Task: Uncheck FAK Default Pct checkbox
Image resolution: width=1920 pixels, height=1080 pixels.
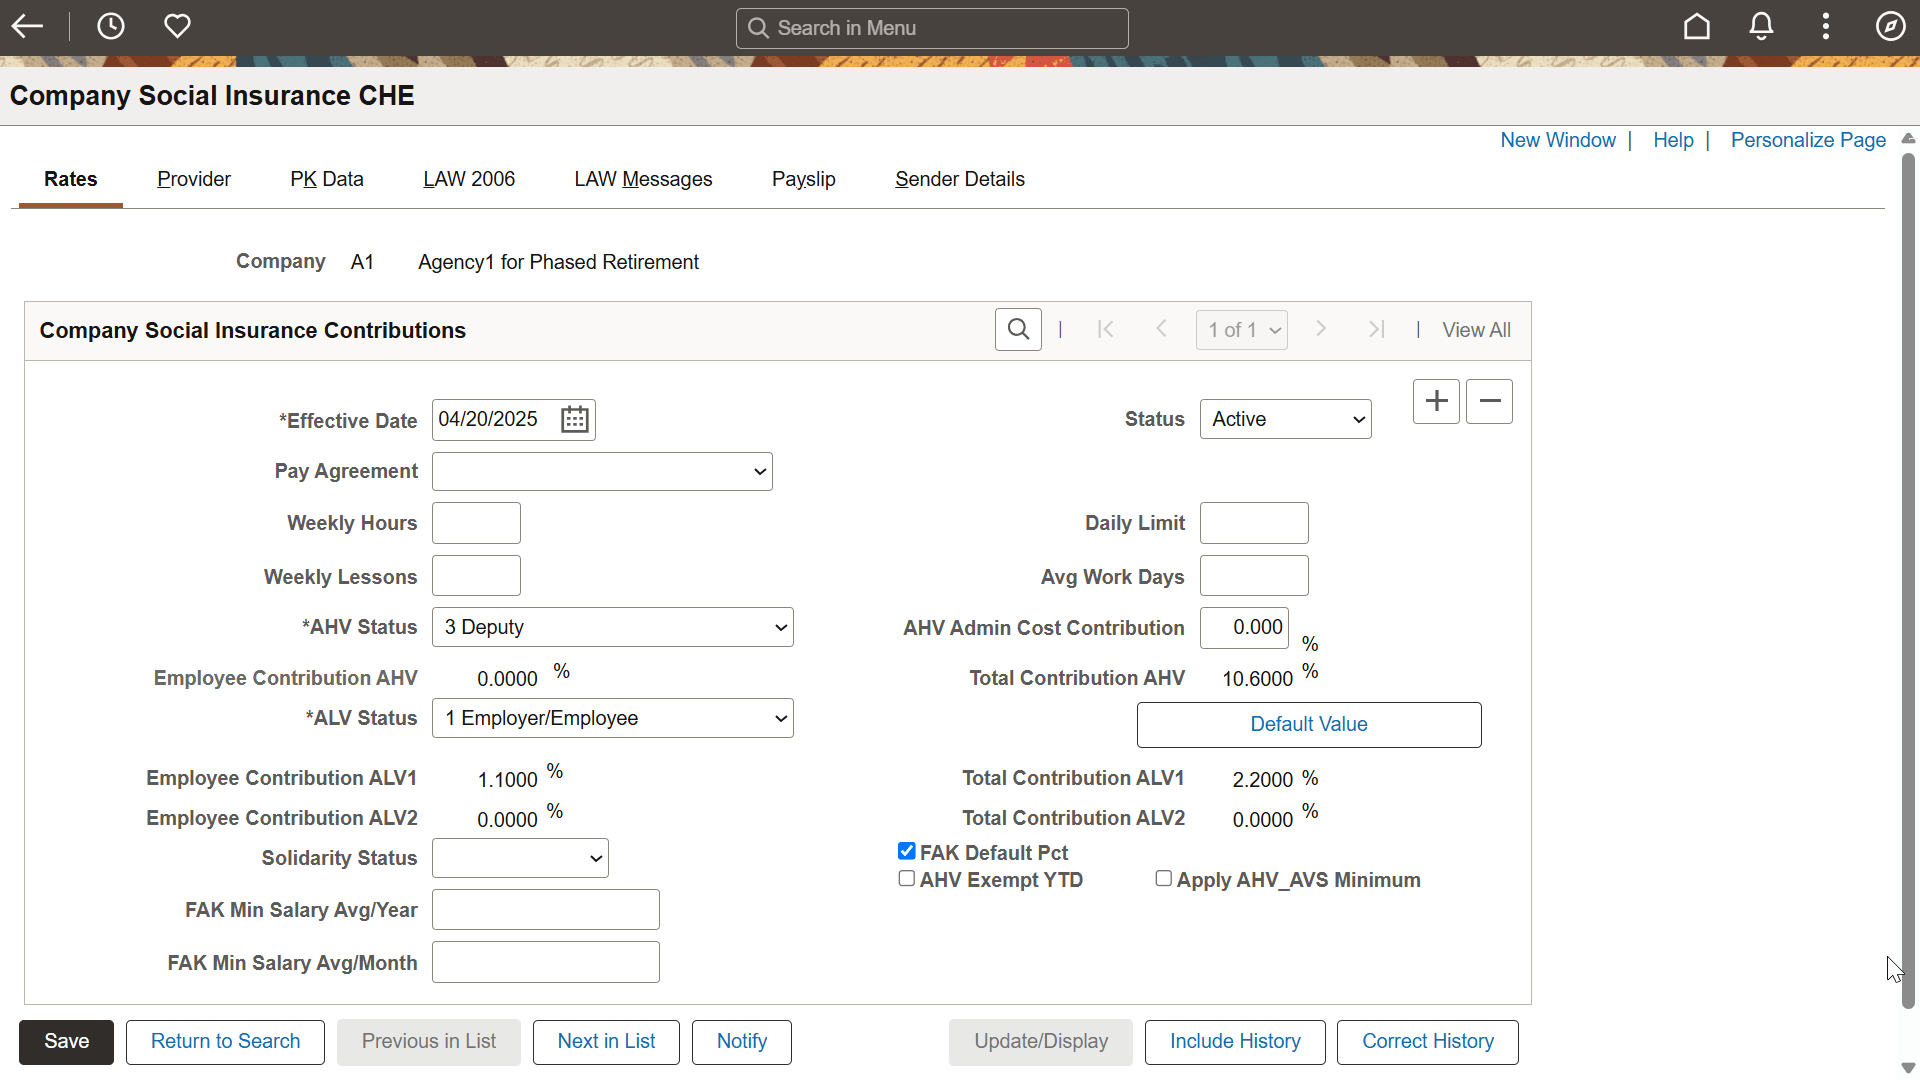Action: coord(907,851)
